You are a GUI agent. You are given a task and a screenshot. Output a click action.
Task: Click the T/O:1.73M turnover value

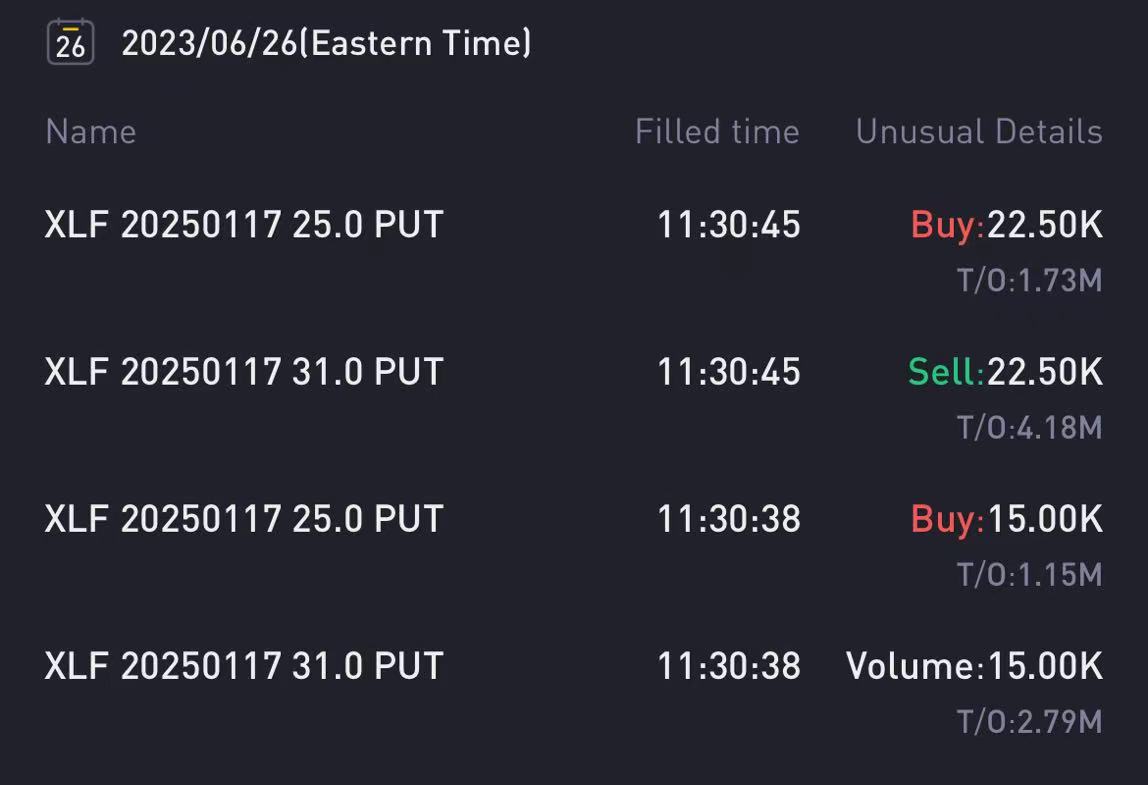click(x=1029, y=280)
